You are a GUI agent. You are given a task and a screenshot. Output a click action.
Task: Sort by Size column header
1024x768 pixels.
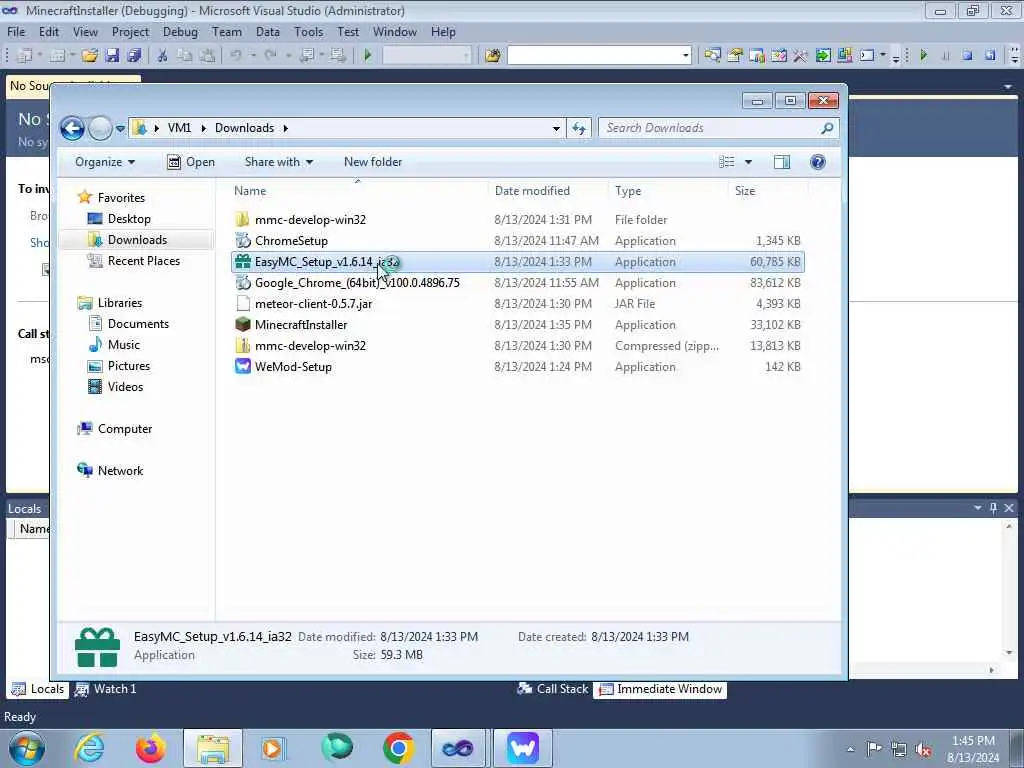coord(768,191)
